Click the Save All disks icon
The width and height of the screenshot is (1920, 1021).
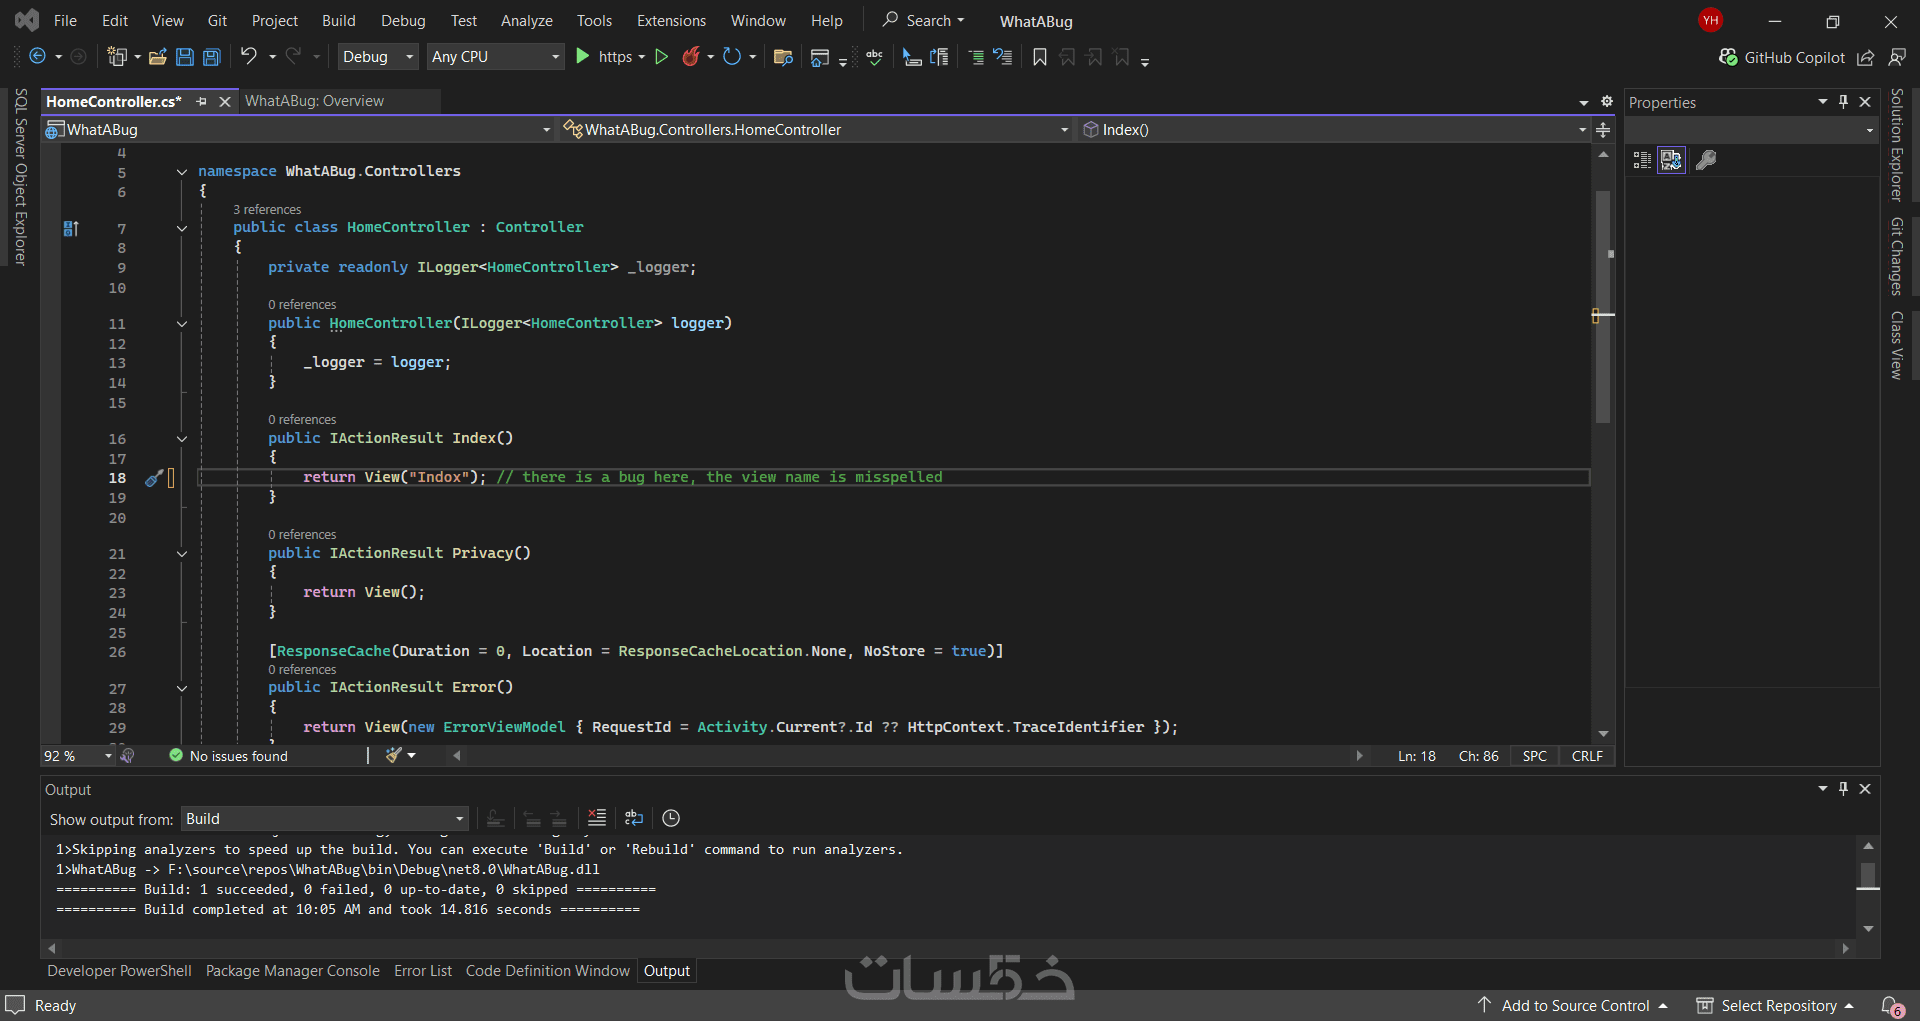212,57
